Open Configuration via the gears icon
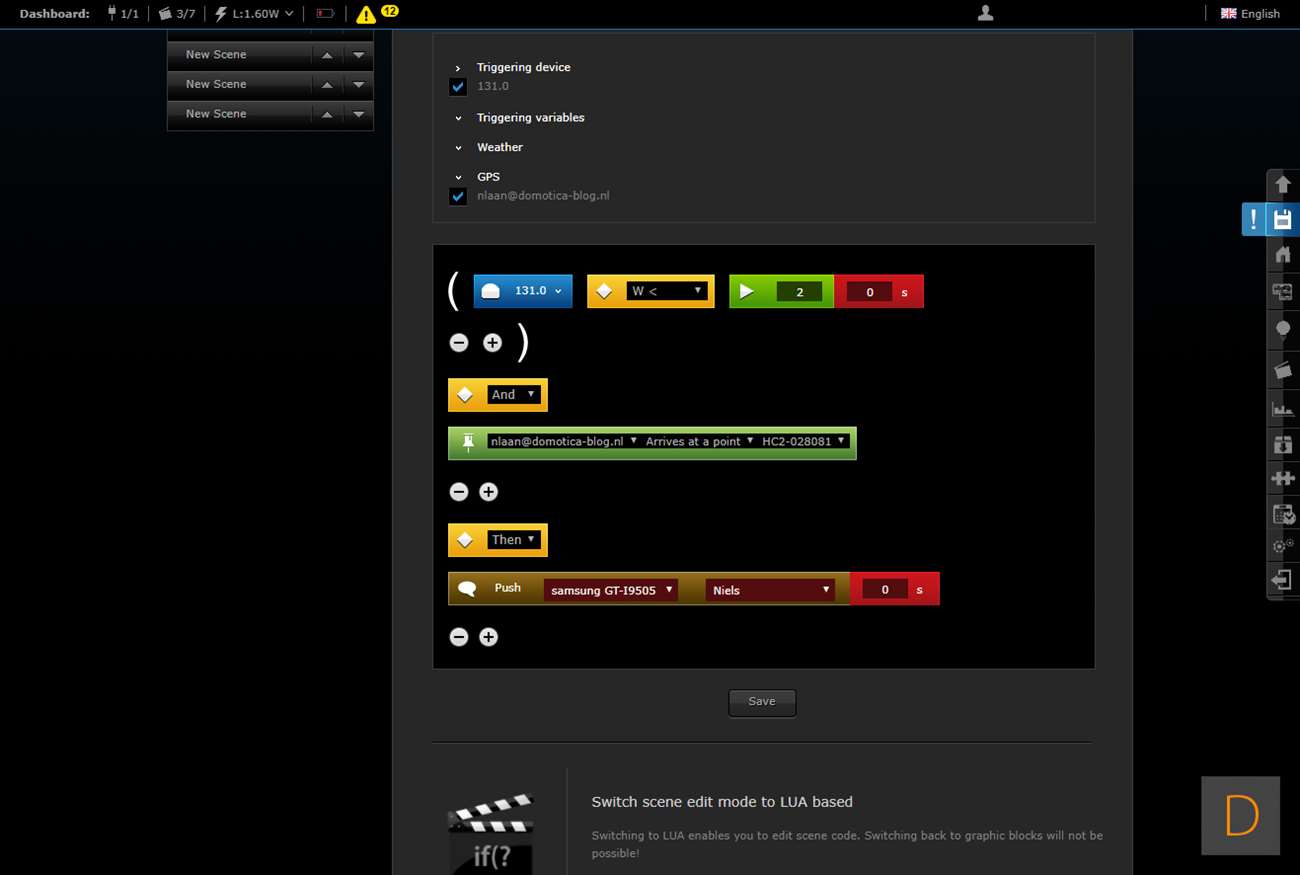The height and width of the screenshot is (875, 1300). pos(1283,546)
